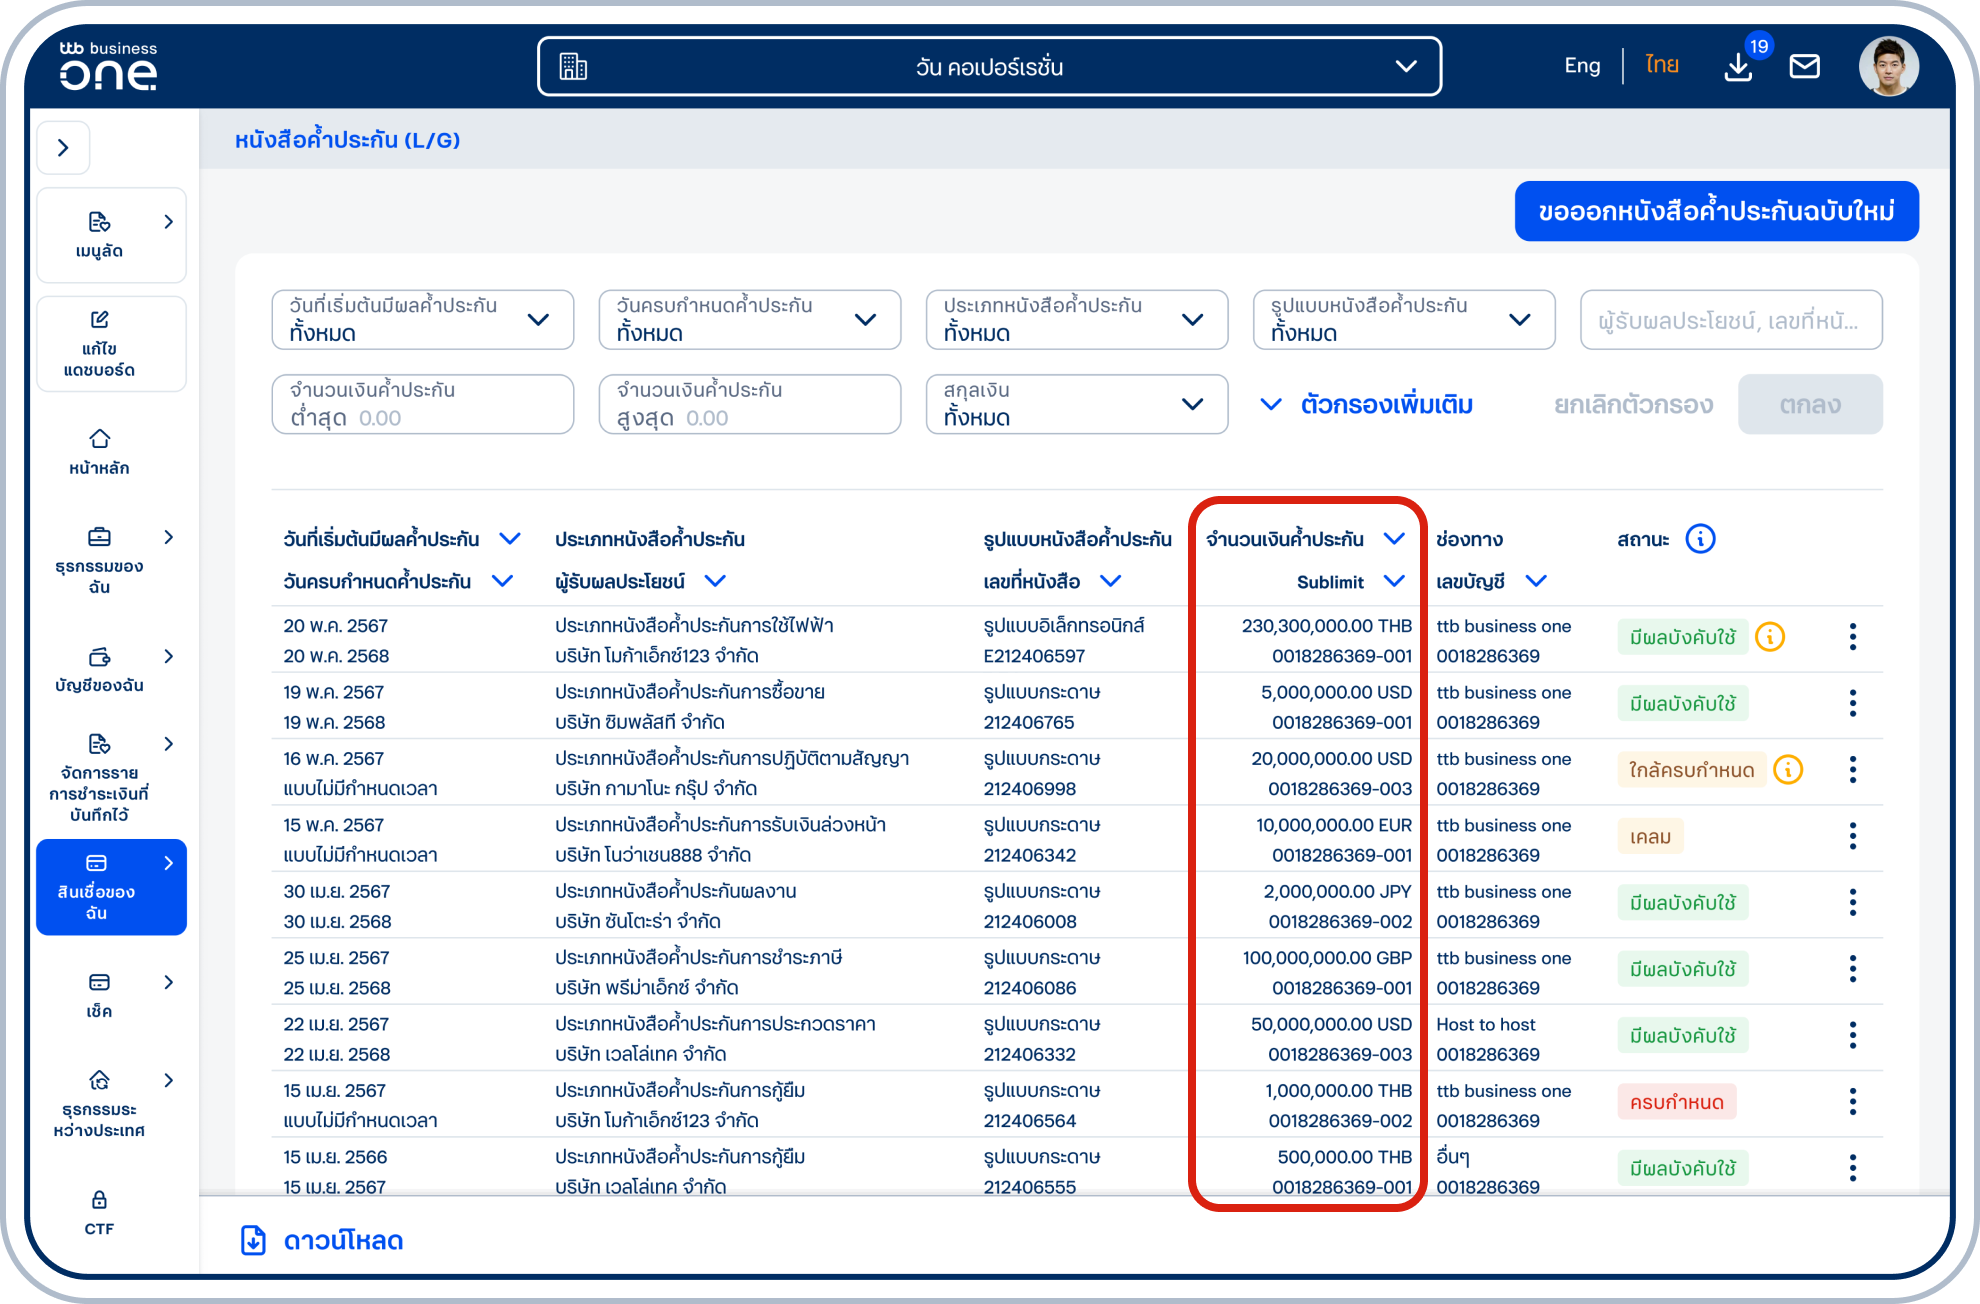
Task: Open the company selector วัน คอเปอร์เรชั่น dropdown
Action: [989, 67]
